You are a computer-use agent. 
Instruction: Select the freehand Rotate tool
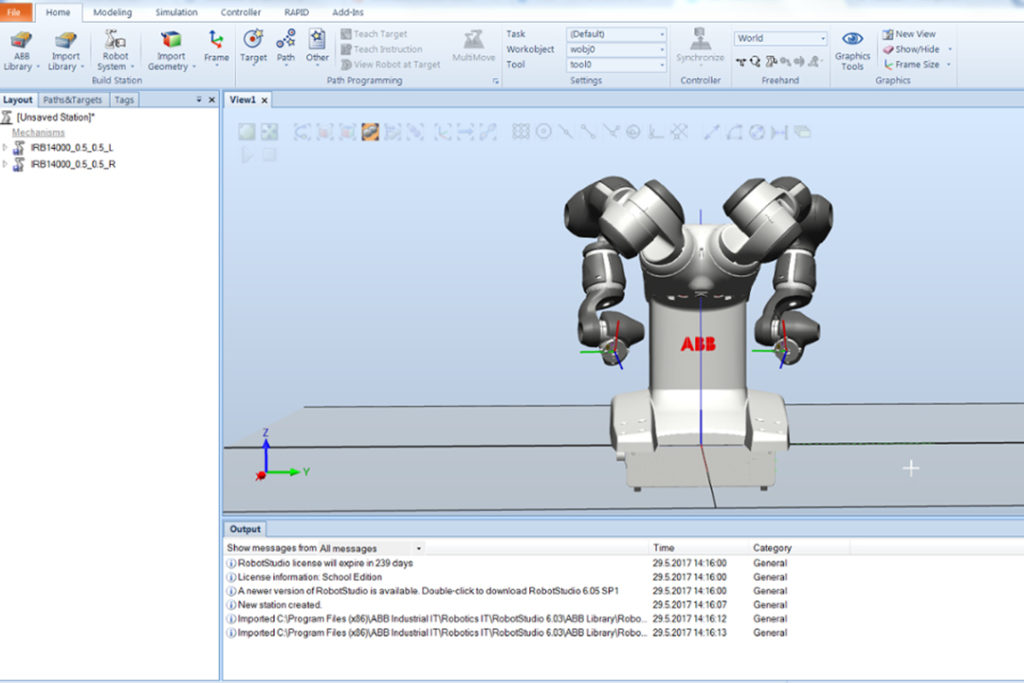tap(756, 62)
